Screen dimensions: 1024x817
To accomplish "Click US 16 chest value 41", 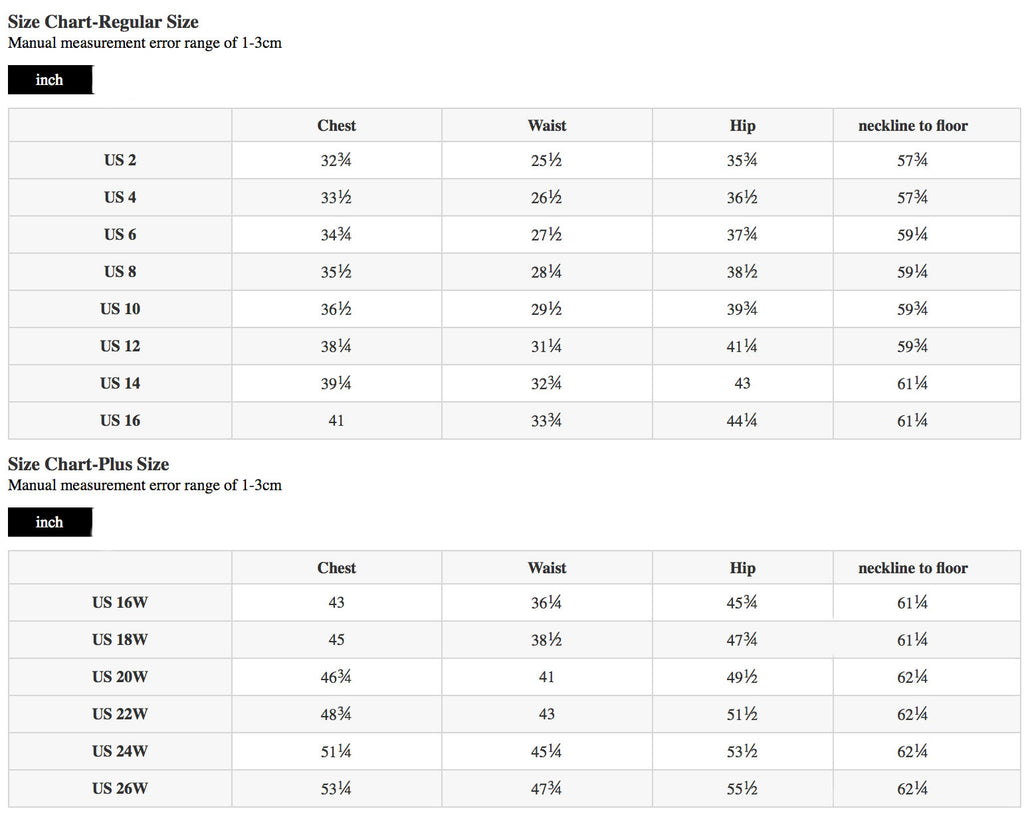I will tap(336, 421).
